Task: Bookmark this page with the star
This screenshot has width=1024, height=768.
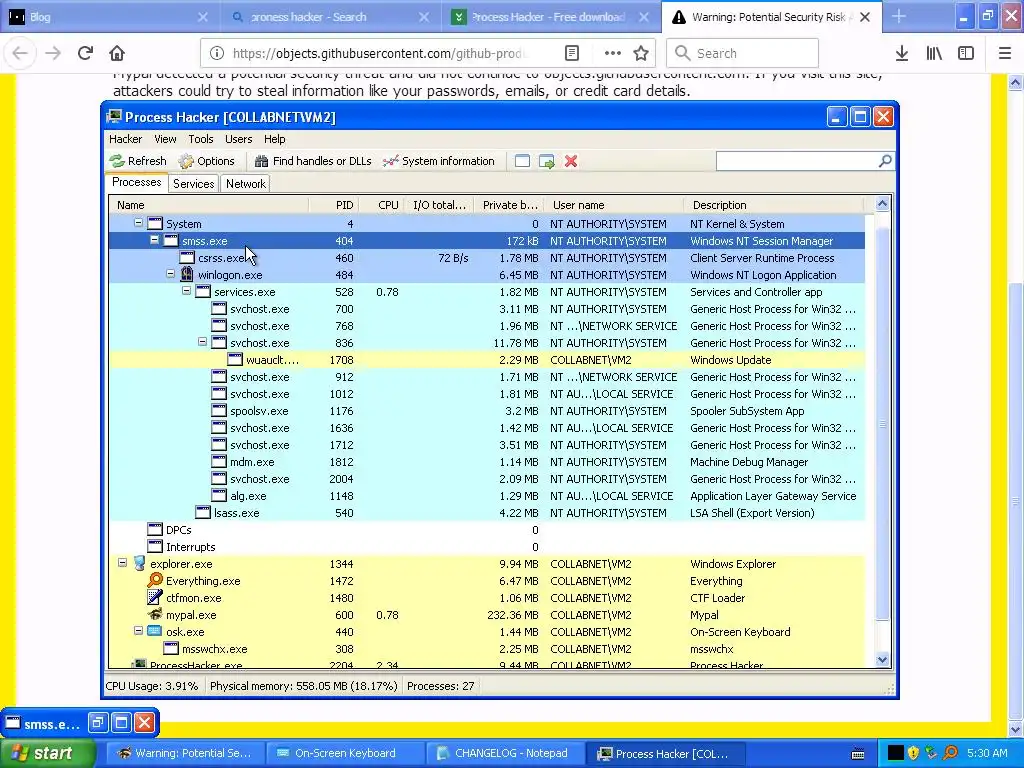Action: pyautogui.click(x=641, y=53)
